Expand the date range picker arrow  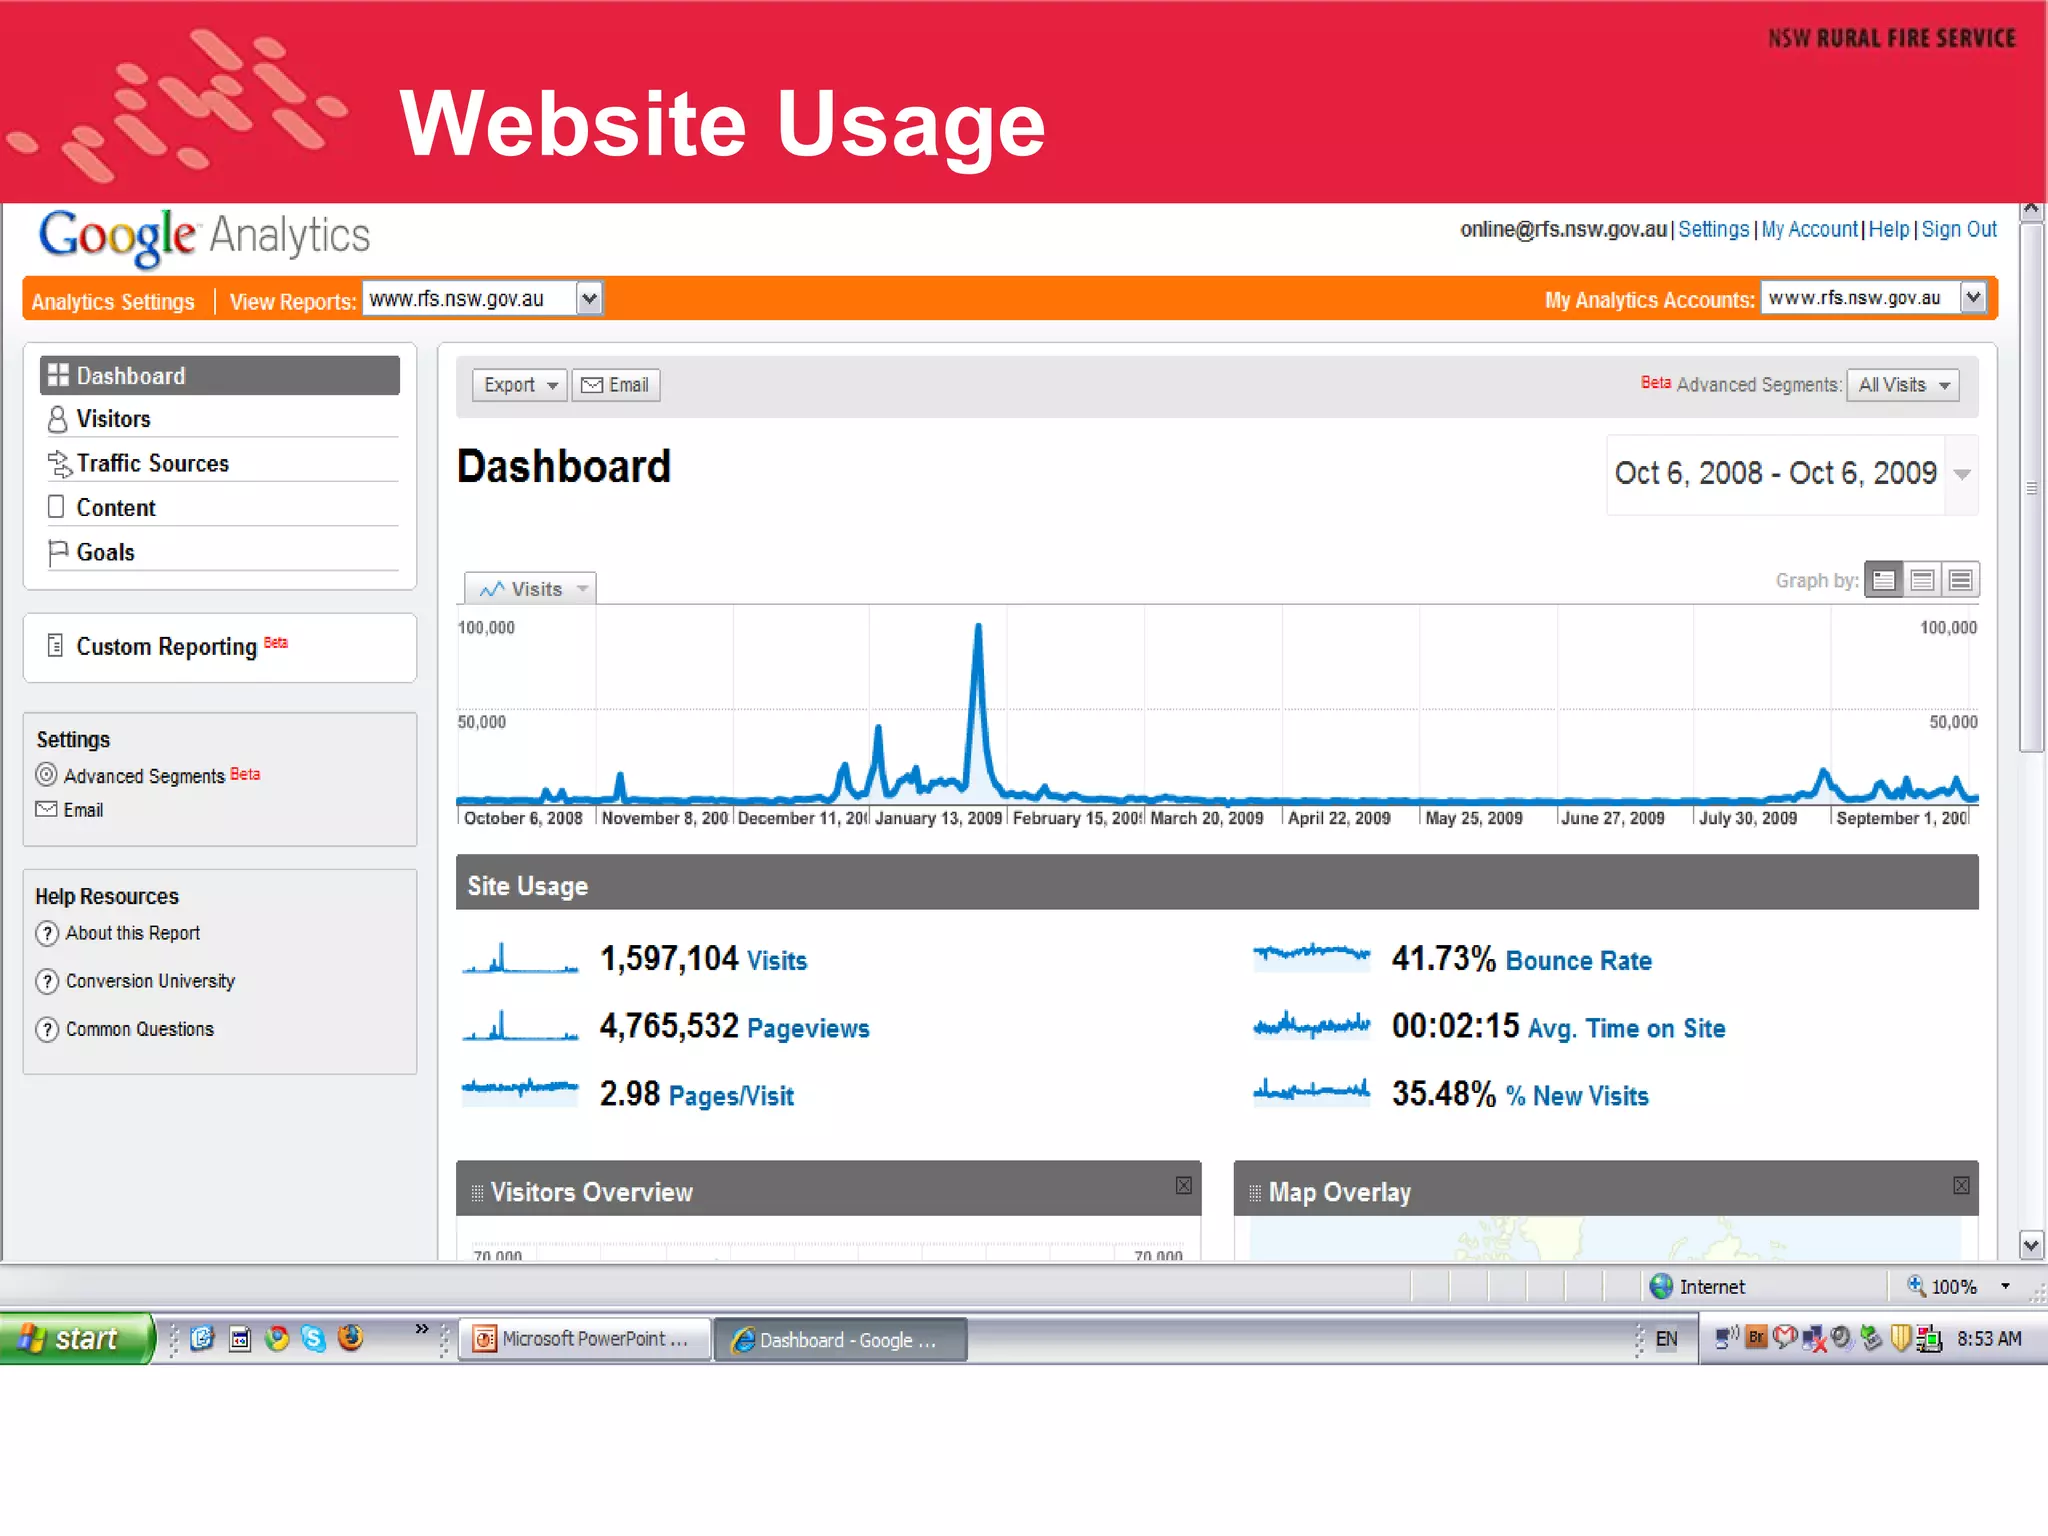click(x=1962, y=474)
